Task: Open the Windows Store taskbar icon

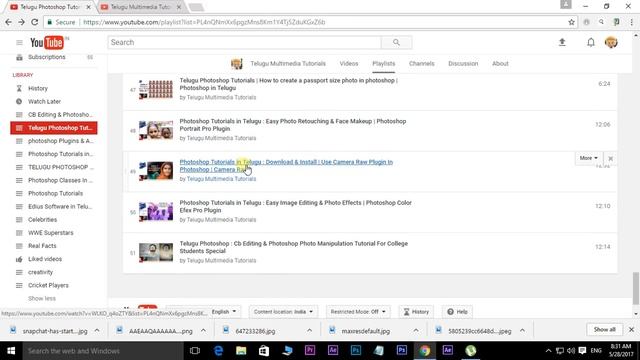Action: coord(264,351)
